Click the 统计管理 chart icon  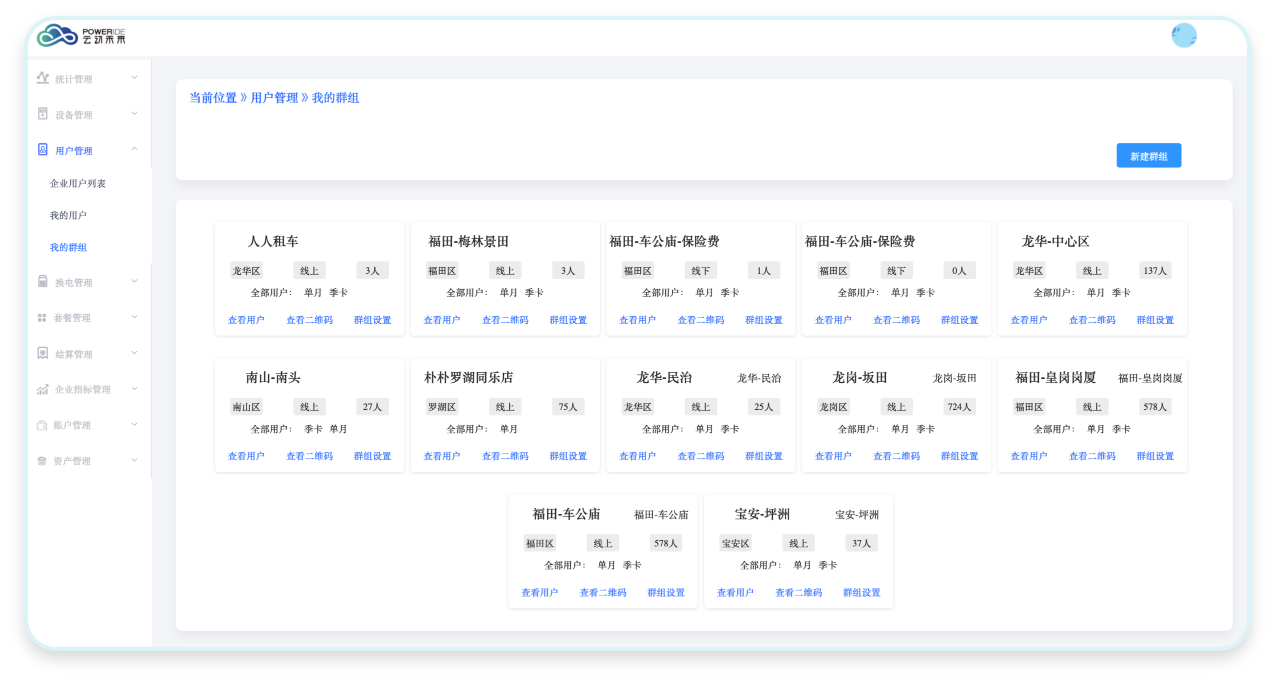pyautogui.click(x=43, y=78)
